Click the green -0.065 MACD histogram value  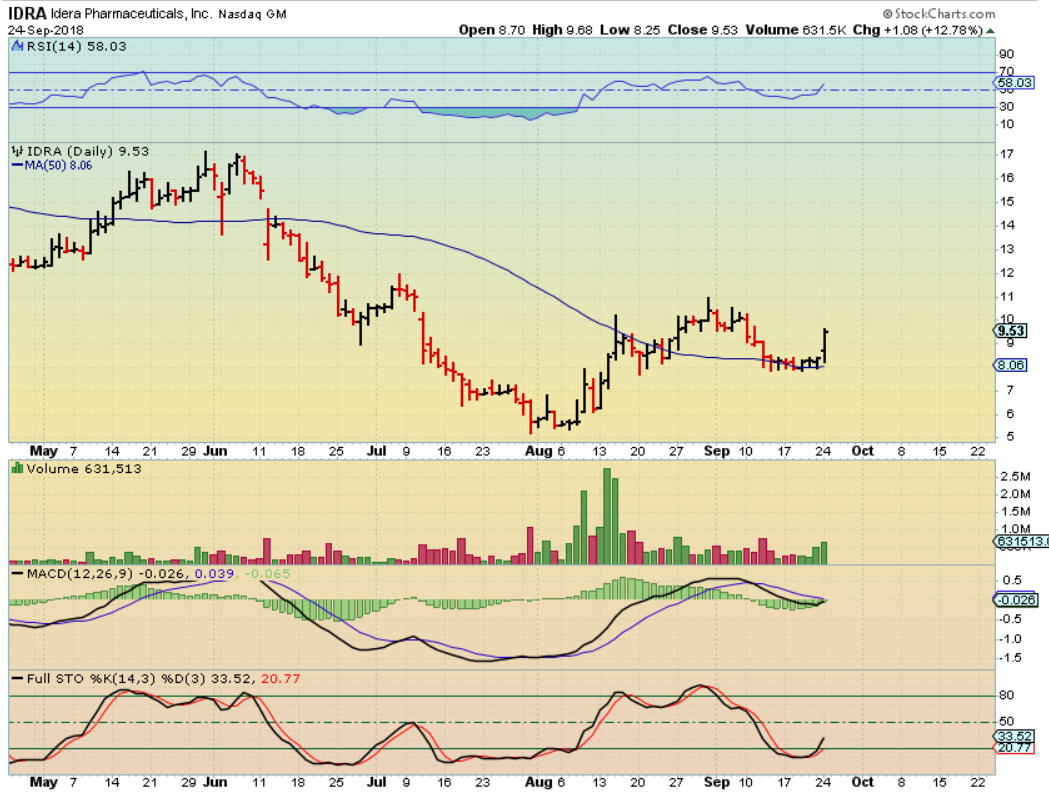[x=268, y=574]
